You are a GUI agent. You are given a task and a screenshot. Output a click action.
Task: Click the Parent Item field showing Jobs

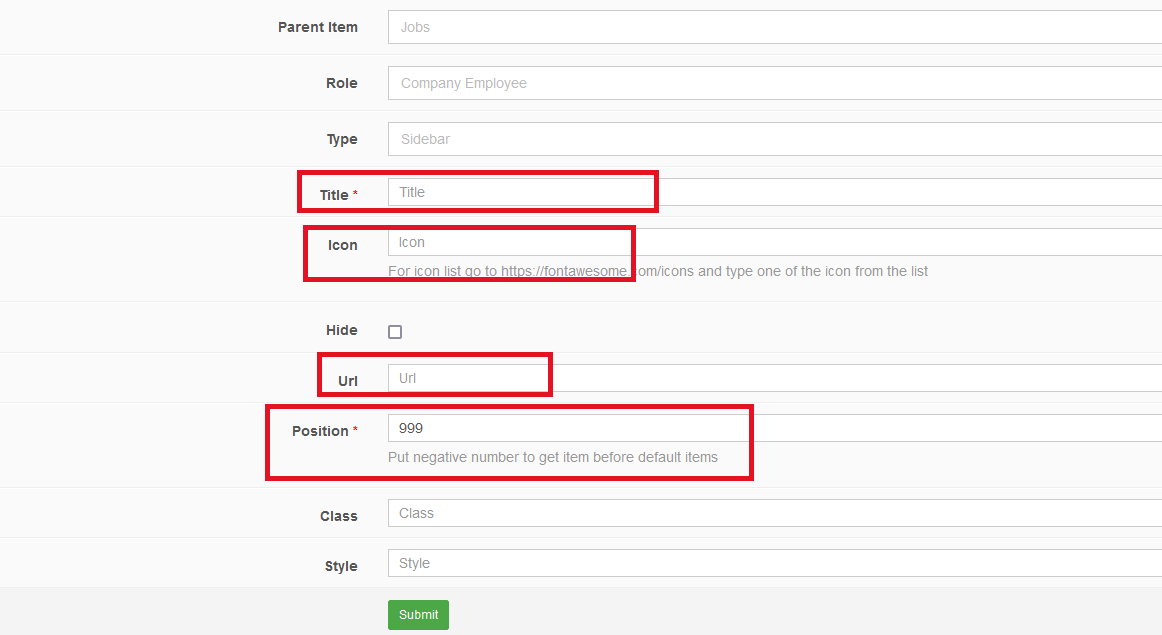(700, 27)
